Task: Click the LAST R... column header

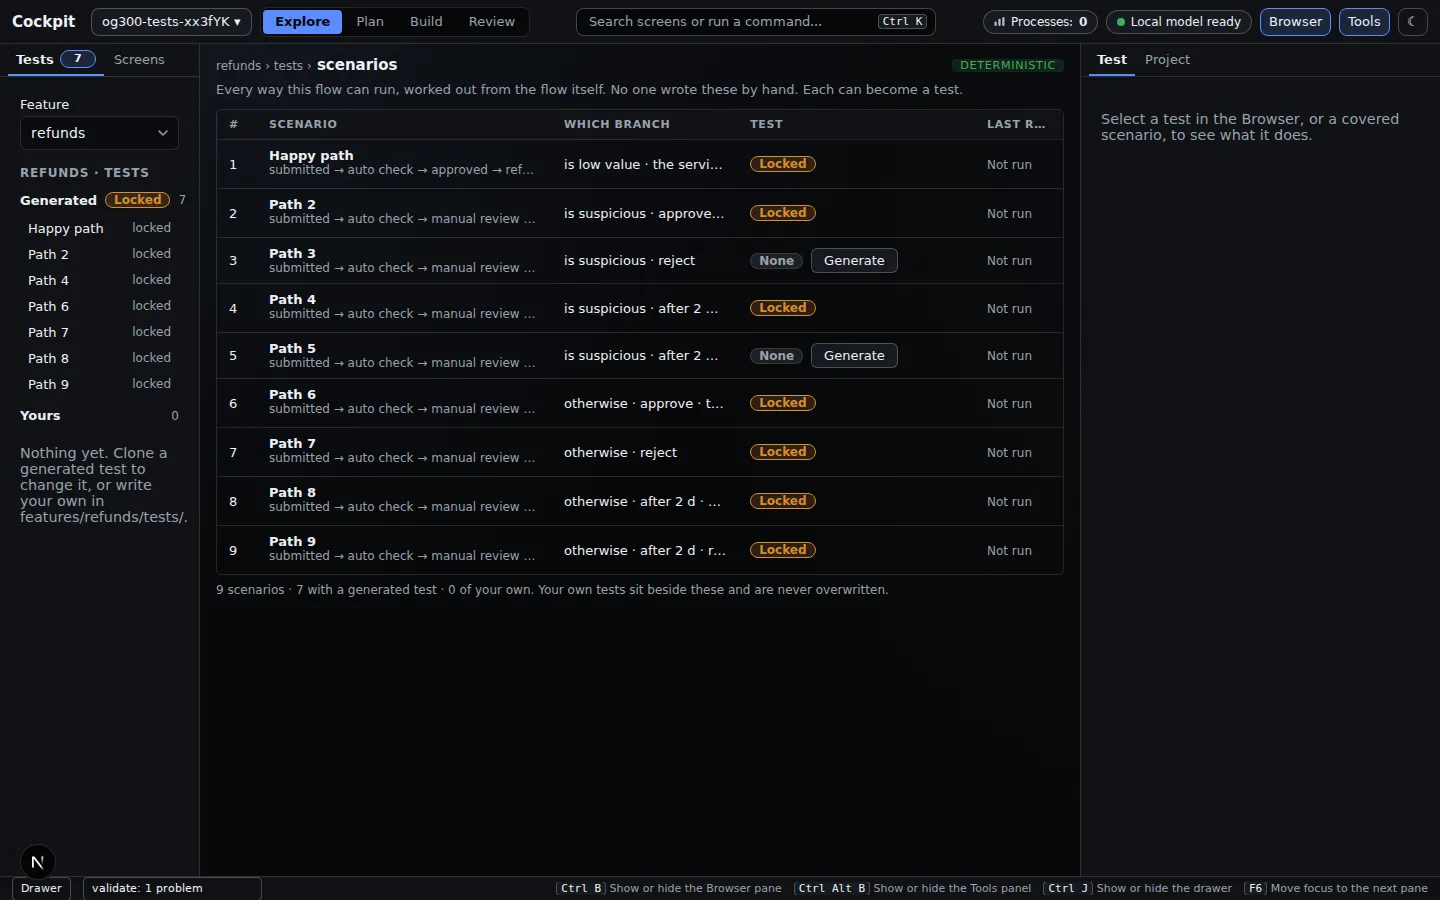Action: [1016, 124]
